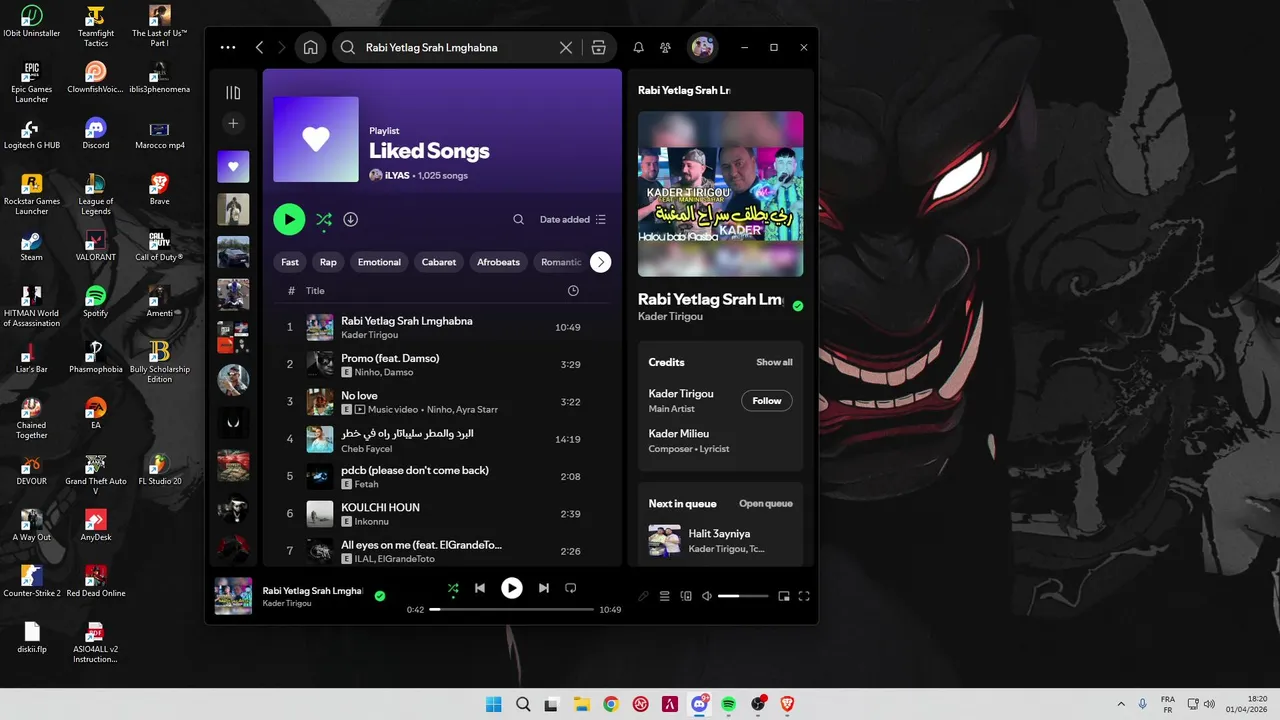The width and height of the screenshot is (1280, 720).
Task: Open the notifications bell
Action: coord(638,47)
